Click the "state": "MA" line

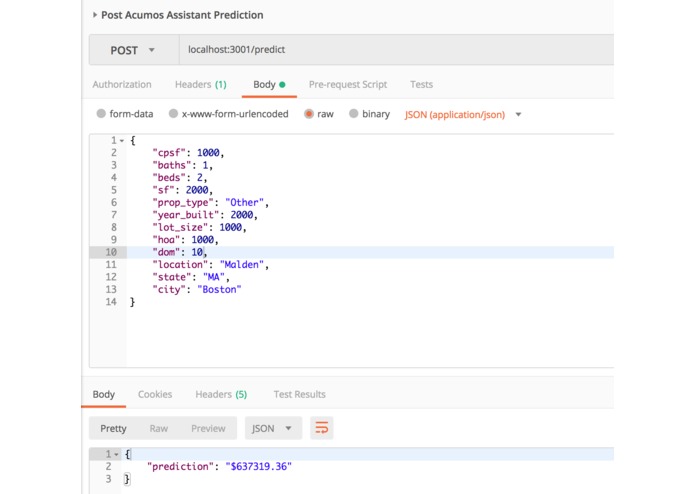point(191,277)
